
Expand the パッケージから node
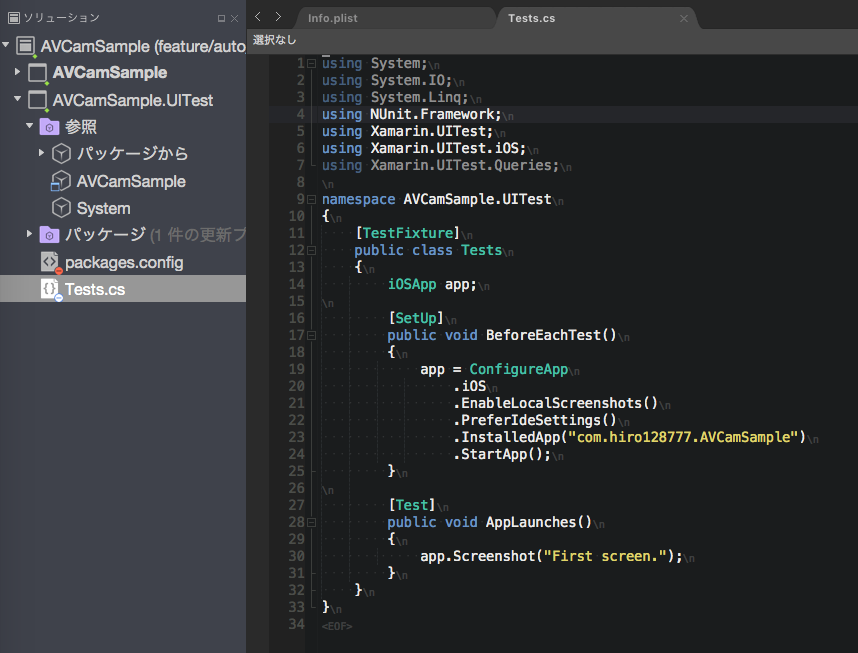click(x=42, y=153)
